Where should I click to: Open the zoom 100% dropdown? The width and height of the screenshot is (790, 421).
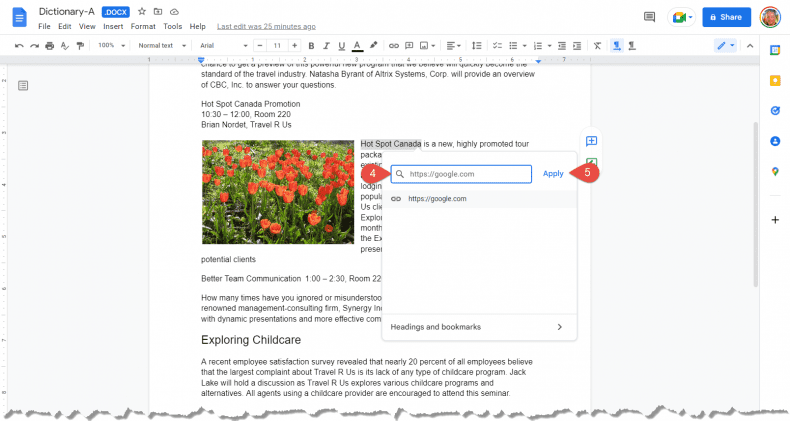[110, 46]
